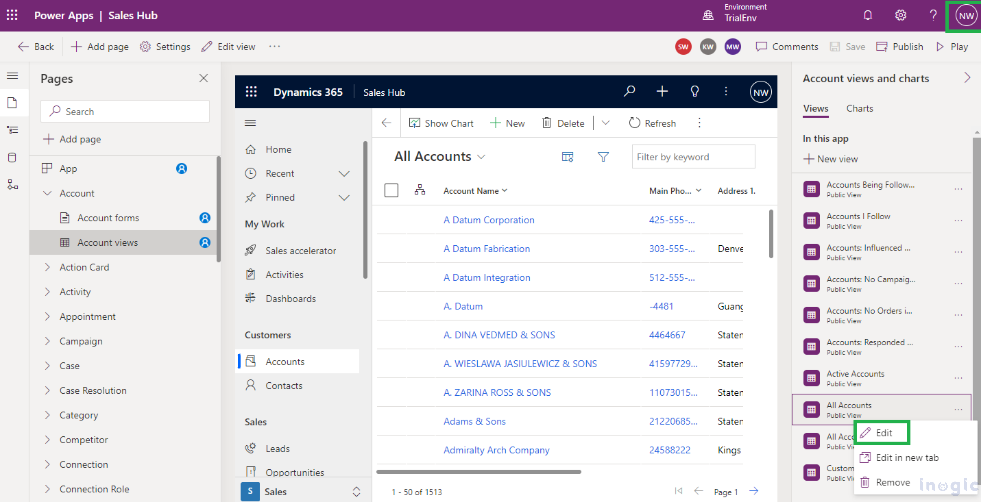
Task: Click the Edit view button
Action: pos(228,46)
